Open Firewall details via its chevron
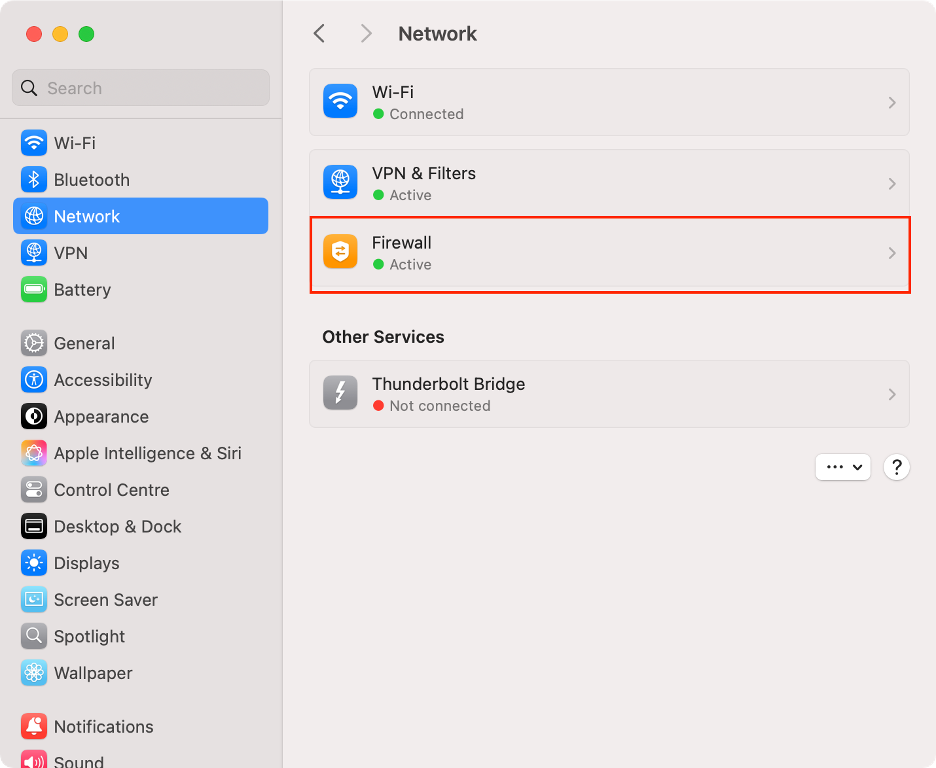 click(x=892, y=252)
